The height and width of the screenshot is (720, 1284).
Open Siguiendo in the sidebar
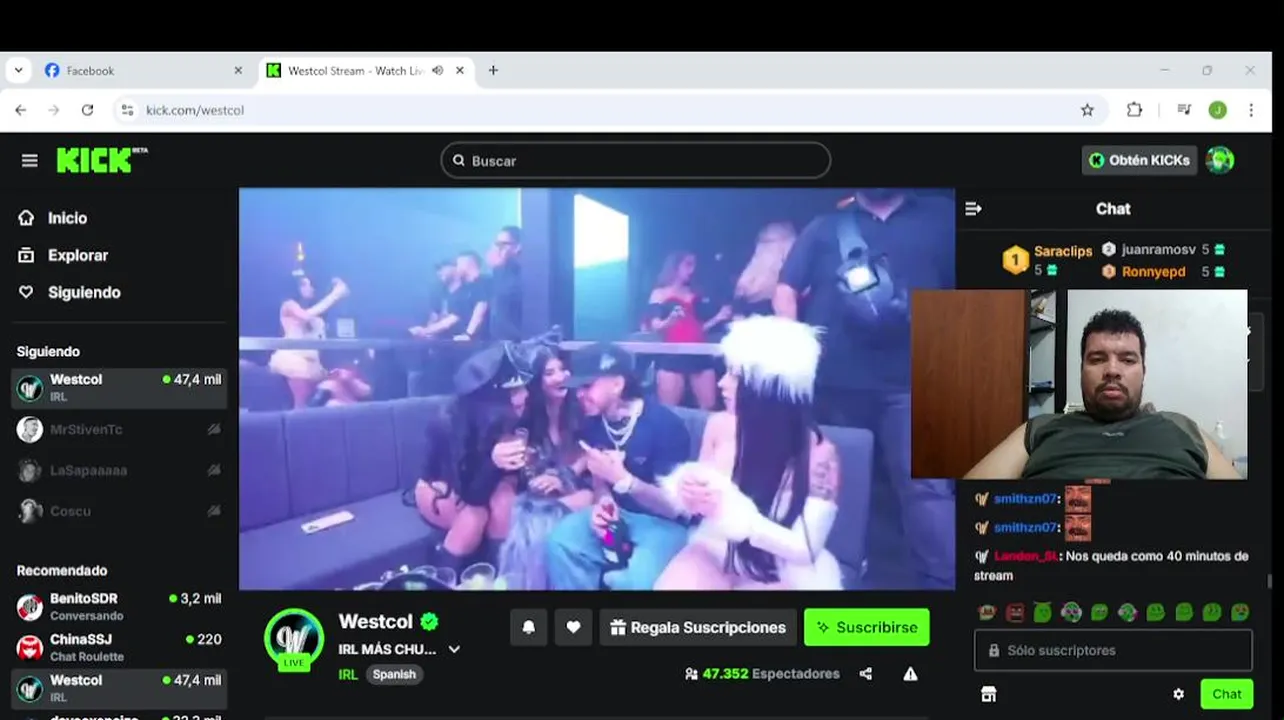coord(69,292)
